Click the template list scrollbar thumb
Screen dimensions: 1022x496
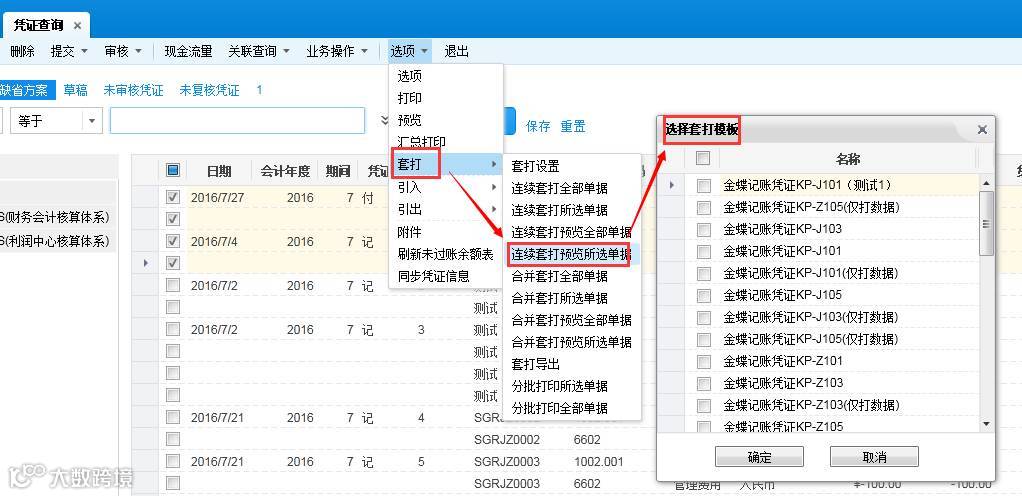coord(986,224)
